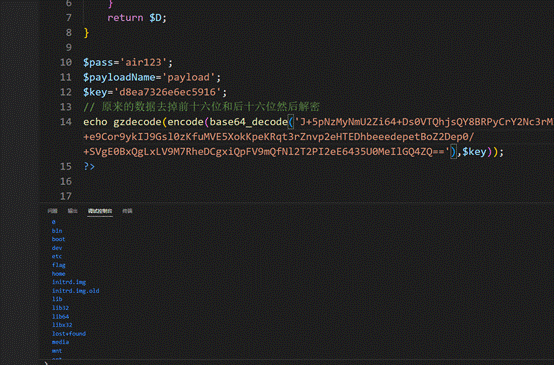This screenshot has height=365, width=554.
Task: Click the base64 line starting '+SVgE0BxQgLxLV9'
Action: tap(266, 152)
